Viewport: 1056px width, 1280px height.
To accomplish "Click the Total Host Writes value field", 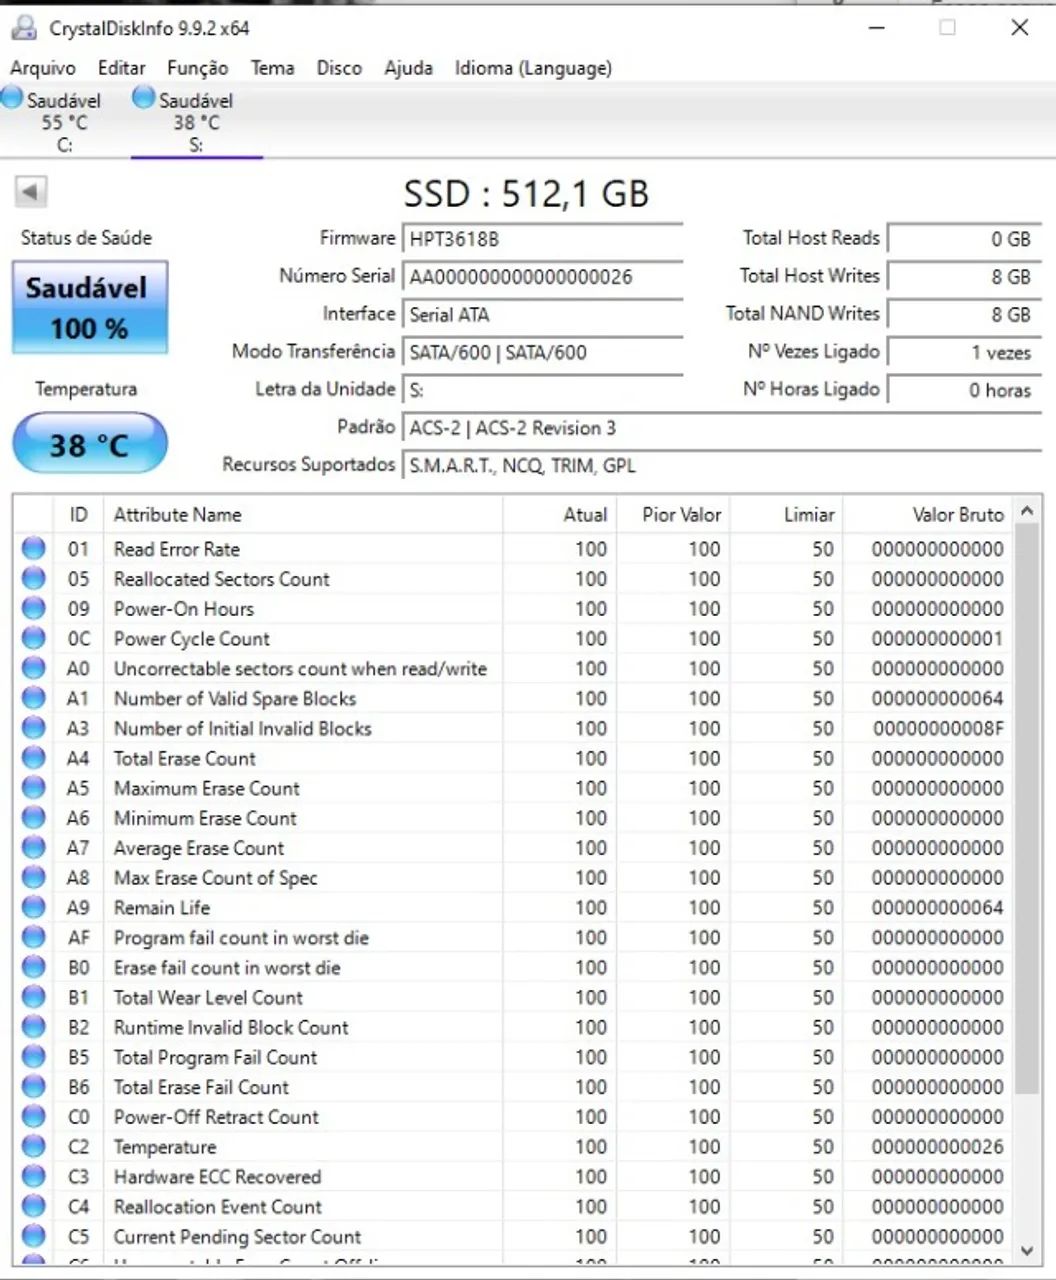I will point(963,277).
